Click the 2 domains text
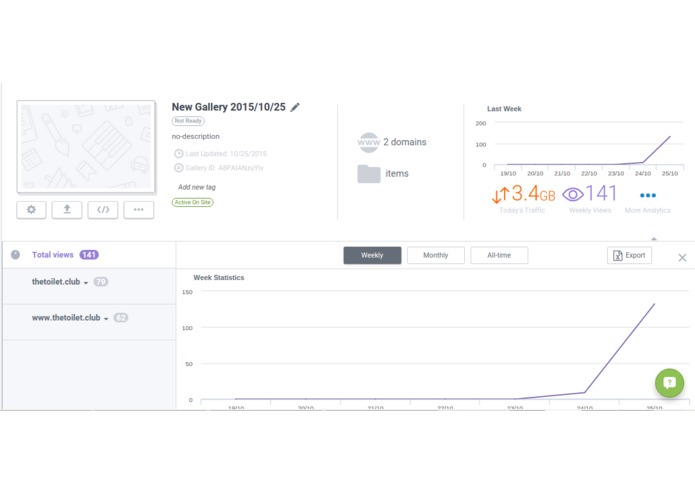The image size is (695, 494). [x=405, y=142]
